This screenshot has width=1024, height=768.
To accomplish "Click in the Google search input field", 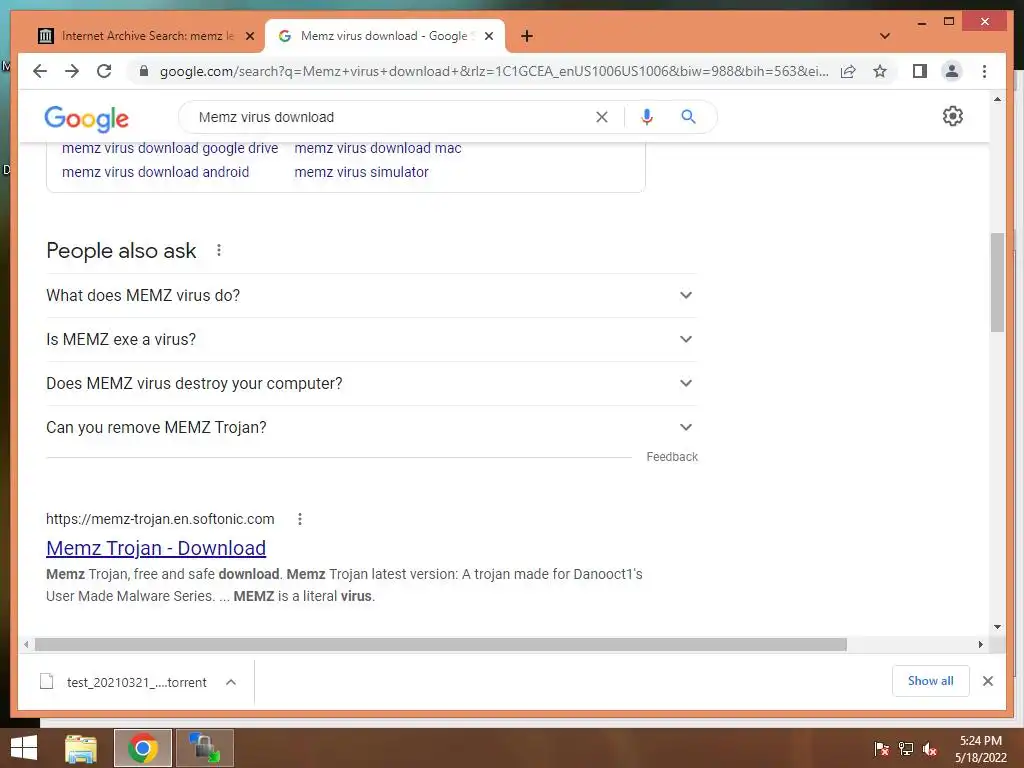I will [392, 117].
